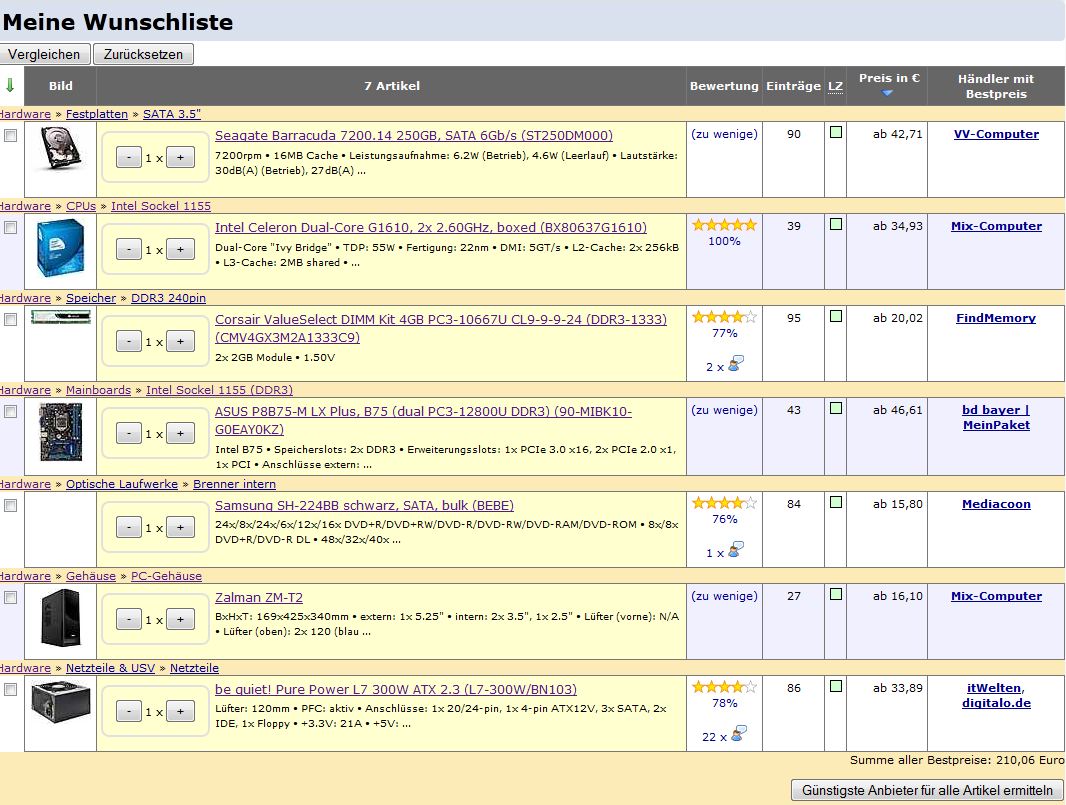Tick the select checkbox for Corsair ValueSelect
Viewport: 1066px width, 805px height.
(10, 319)
